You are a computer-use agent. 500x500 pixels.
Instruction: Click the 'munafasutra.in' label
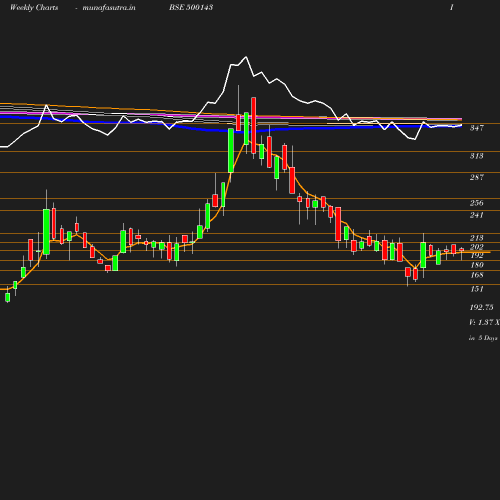109,8
